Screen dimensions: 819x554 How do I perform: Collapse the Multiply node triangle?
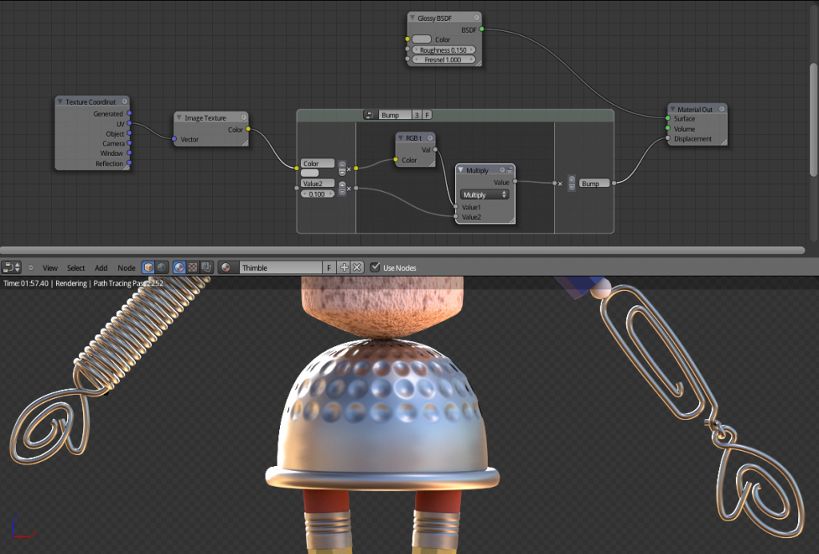click(461, 170)
